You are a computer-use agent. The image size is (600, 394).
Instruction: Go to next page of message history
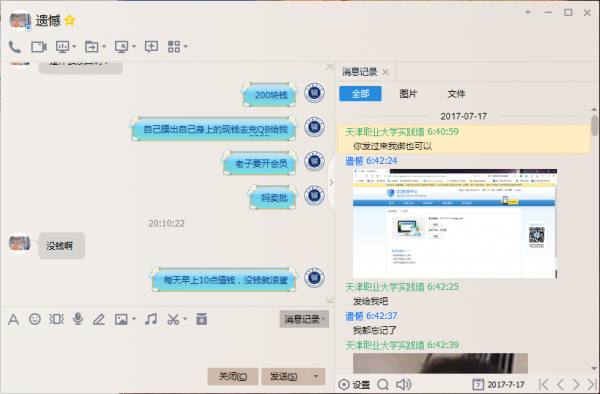pos(576,384)
